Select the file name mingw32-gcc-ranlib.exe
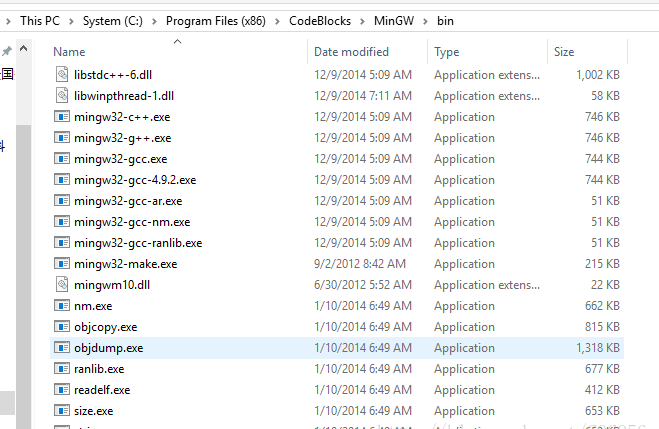 point(138,243)
